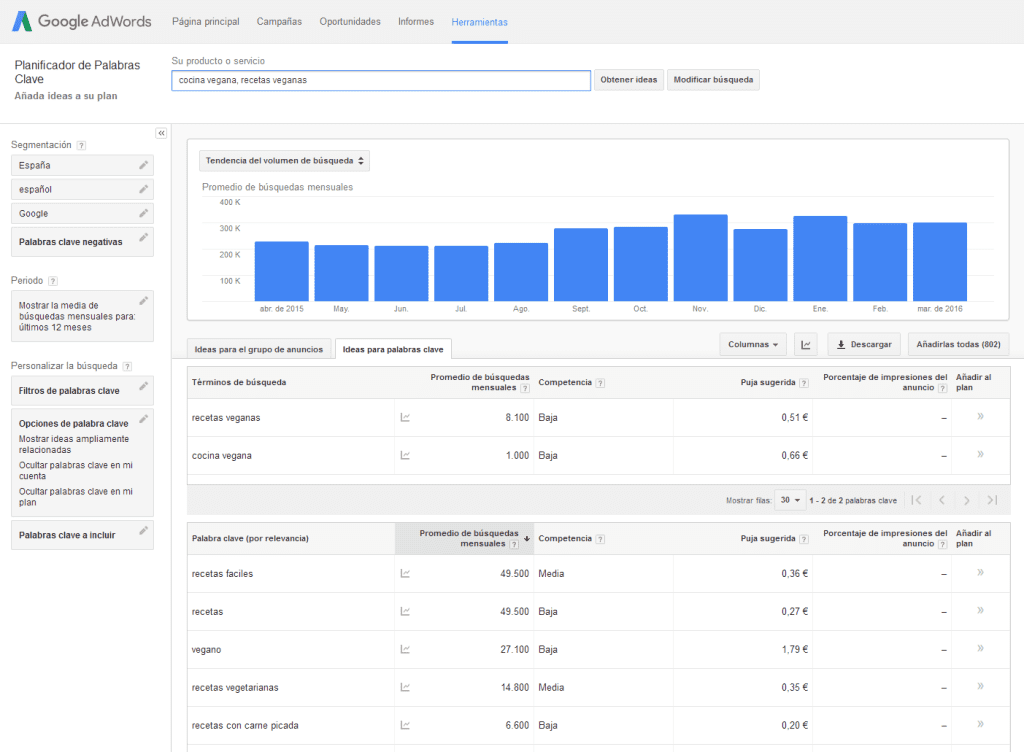Image resolution: width=1024 pixels, height=752 pixels.
Task: Sort by Promedio de búsquedas mensuales in keyword ideas
Action: pyautogui.click(x=464, y=539)
